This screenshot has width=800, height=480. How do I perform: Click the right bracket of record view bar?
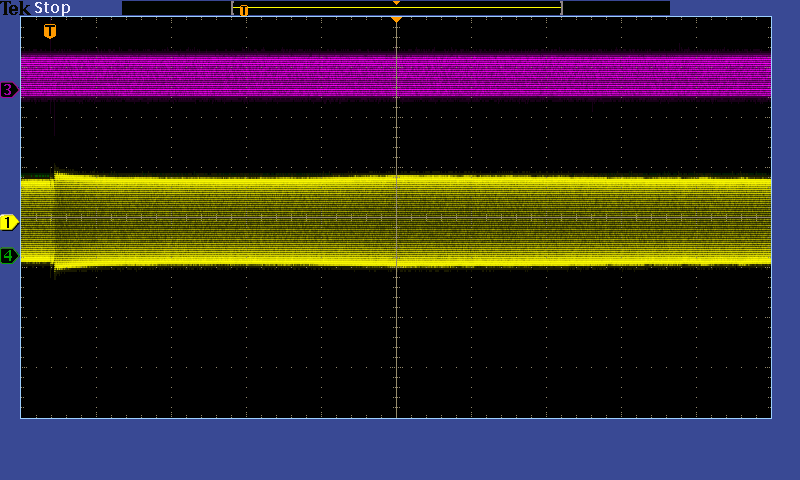(x=561, y=8)
